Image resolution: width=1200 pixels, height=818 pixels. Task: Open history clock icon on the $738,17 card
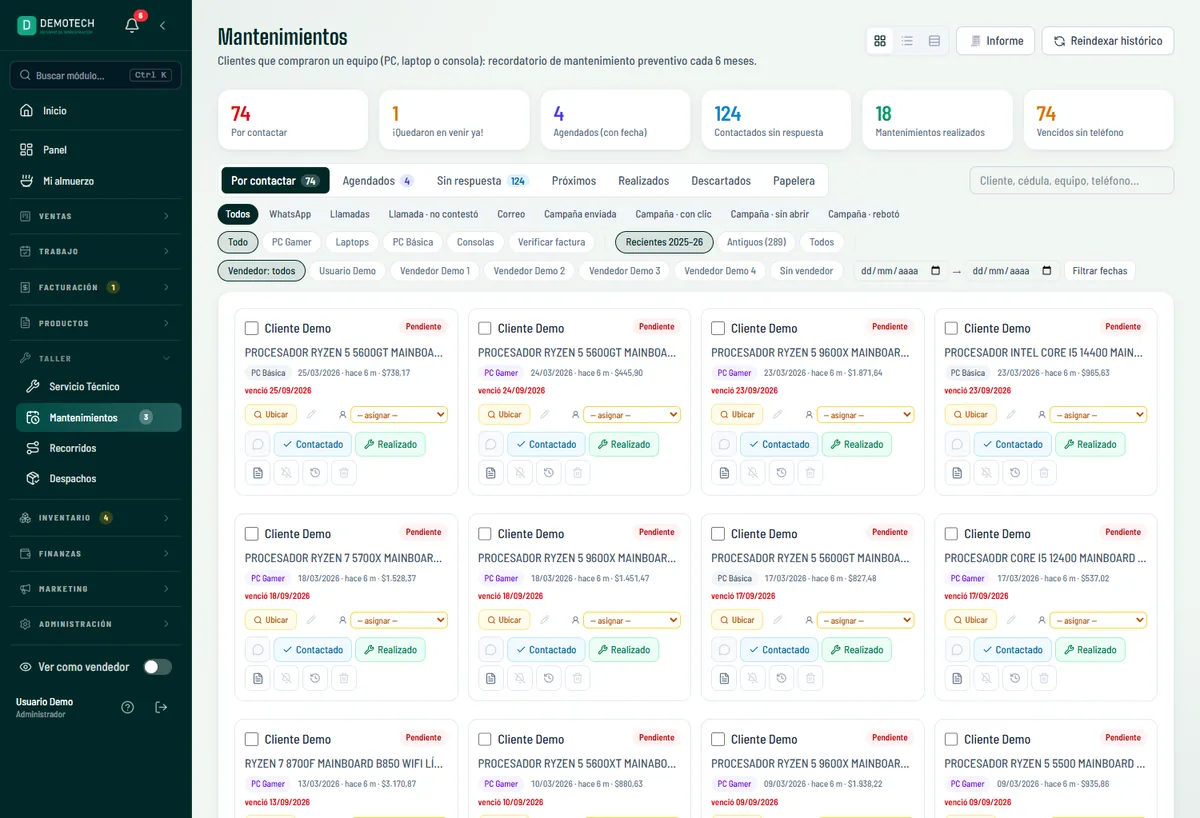tap(315, 472)
